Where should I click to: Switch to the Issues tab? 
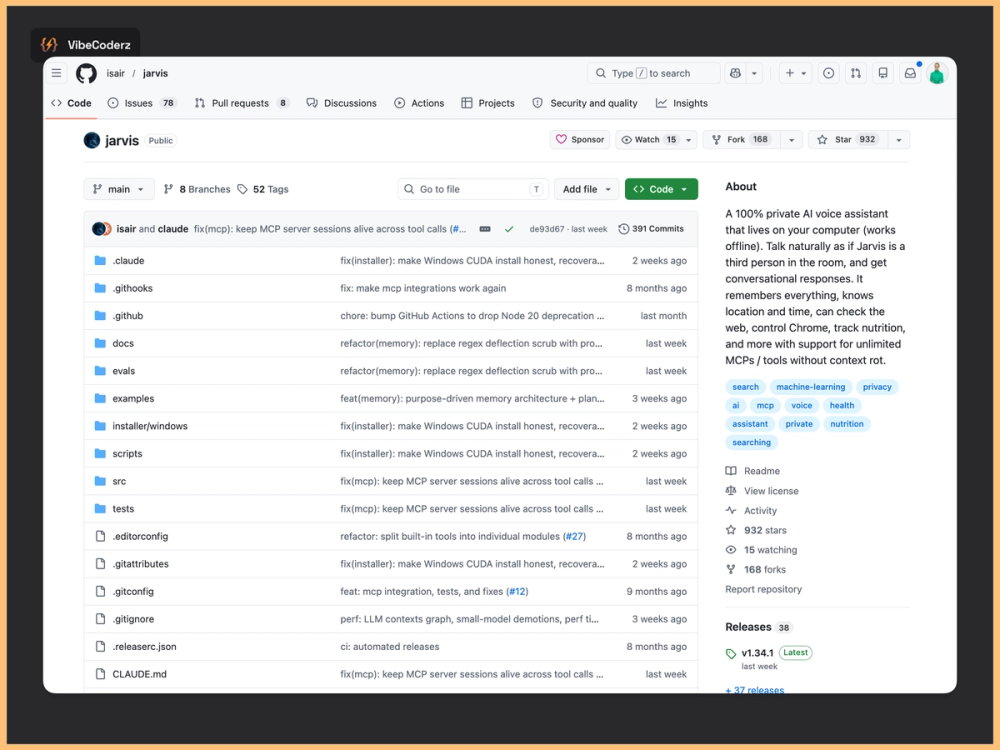(x=141, y=103)
